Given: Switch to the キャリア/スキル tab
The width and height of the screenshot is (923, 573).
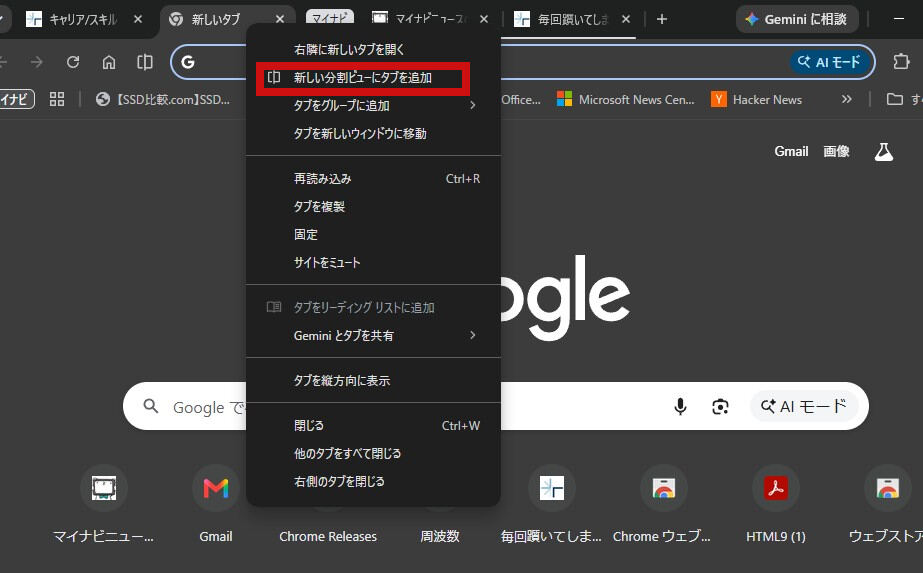Looking at the screenshot, I should tap(82, 19).
